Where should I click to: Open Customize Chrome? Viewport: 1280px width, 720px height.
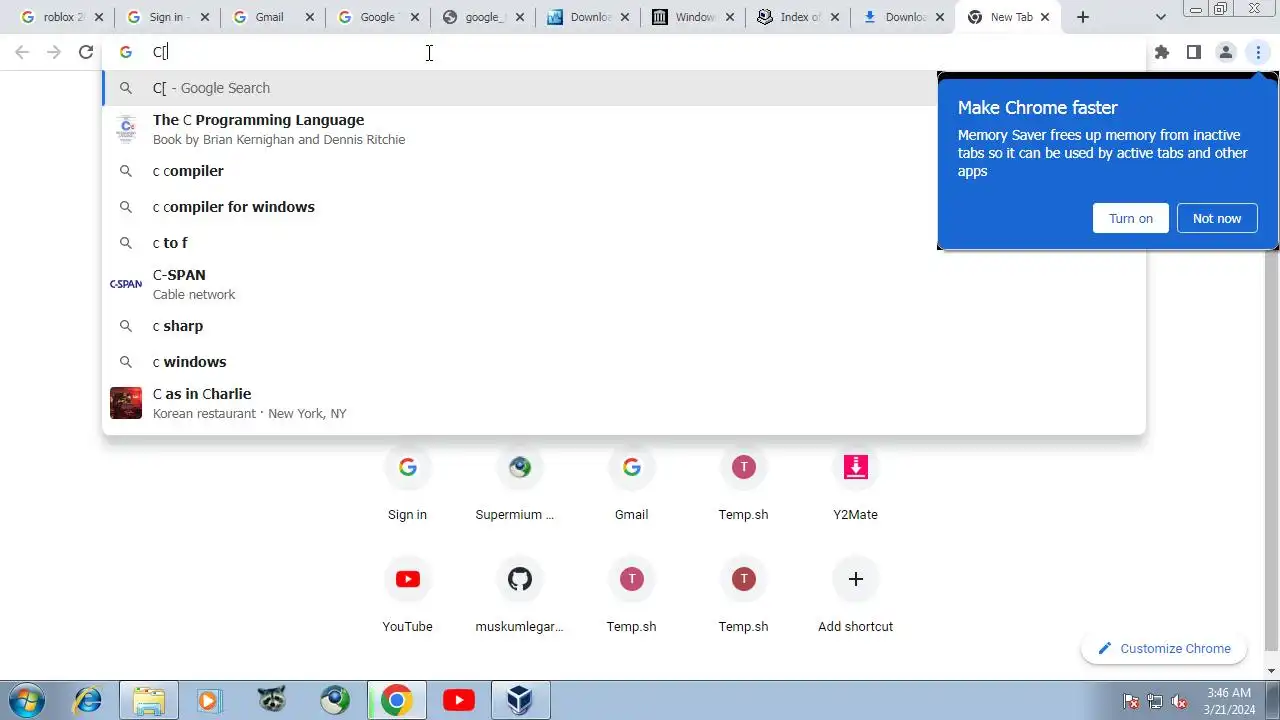tap(1164, 648)
